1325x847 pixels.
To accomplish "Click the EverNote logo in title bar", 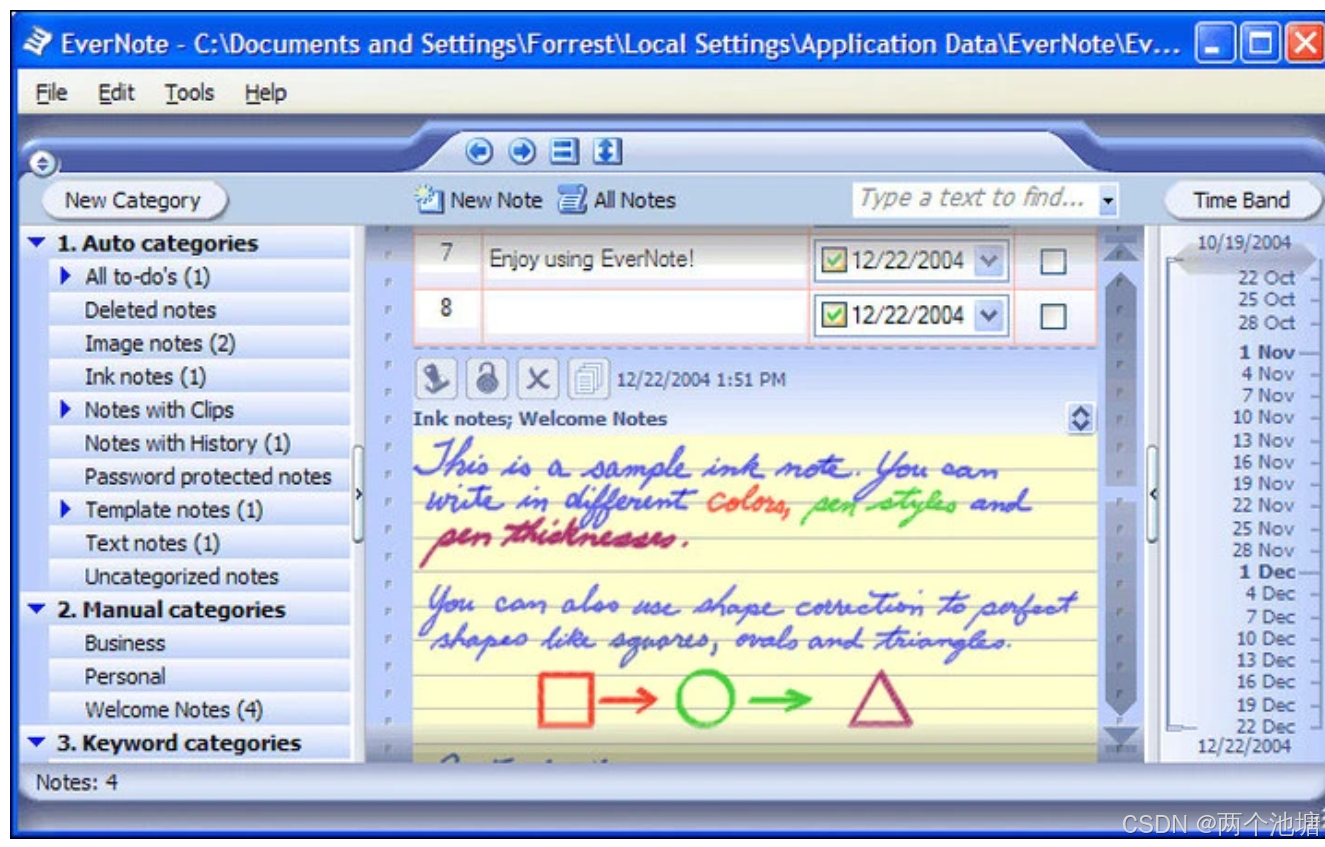I will tap(37, 42).
